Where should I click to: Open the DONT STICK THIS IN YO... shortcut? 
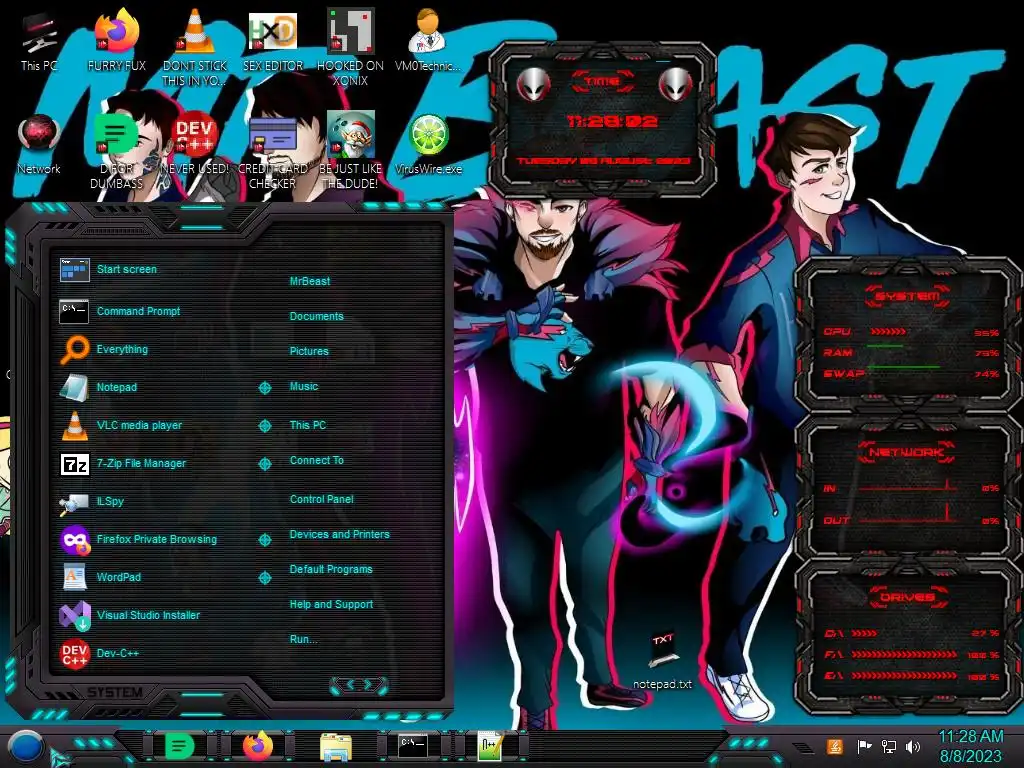point(195,49)
